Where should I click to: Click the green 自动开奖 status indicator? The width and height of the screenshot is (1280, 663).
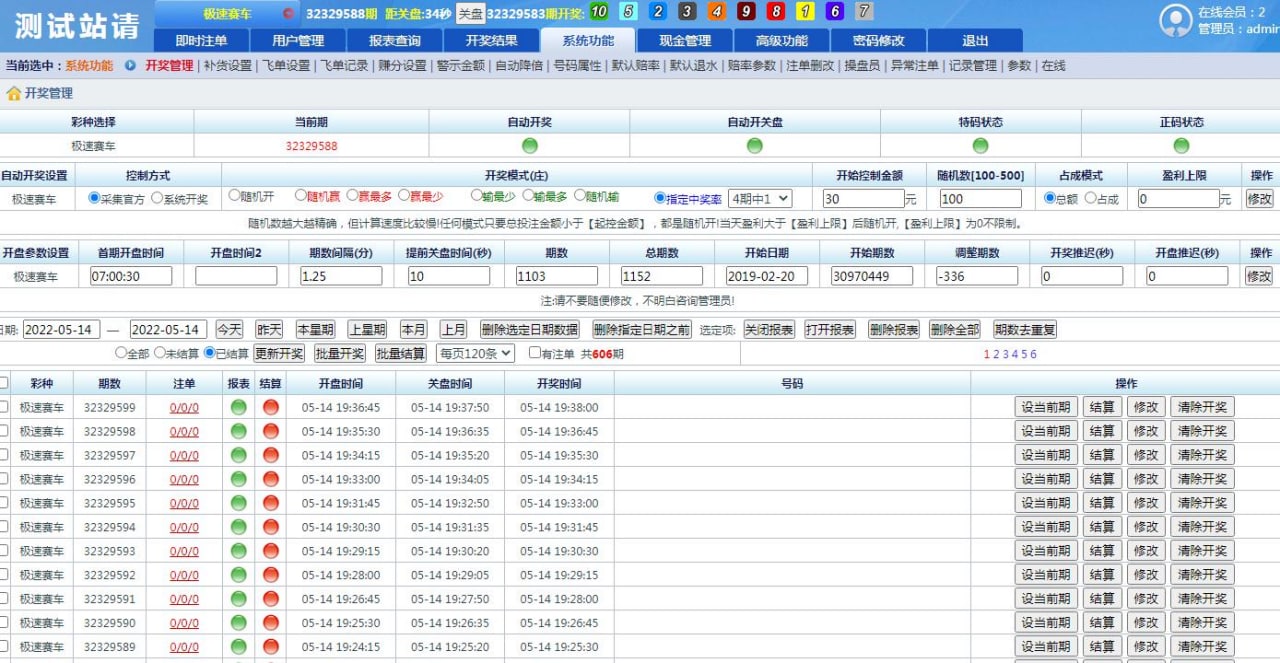pyautogui.click(x=529, y=146)
